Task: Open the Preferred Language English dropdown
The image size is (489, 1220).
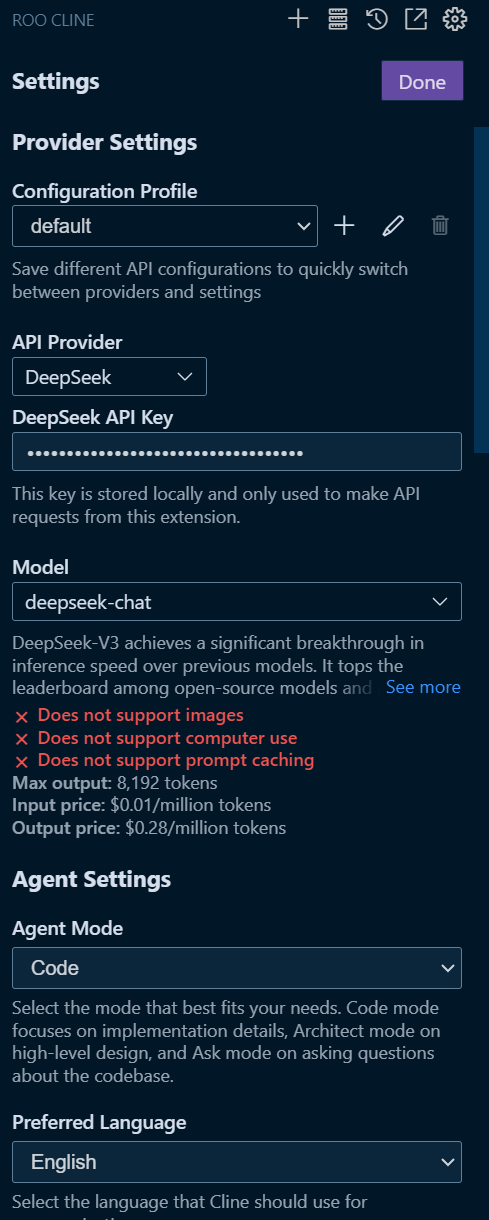Action: point(237,1162)
